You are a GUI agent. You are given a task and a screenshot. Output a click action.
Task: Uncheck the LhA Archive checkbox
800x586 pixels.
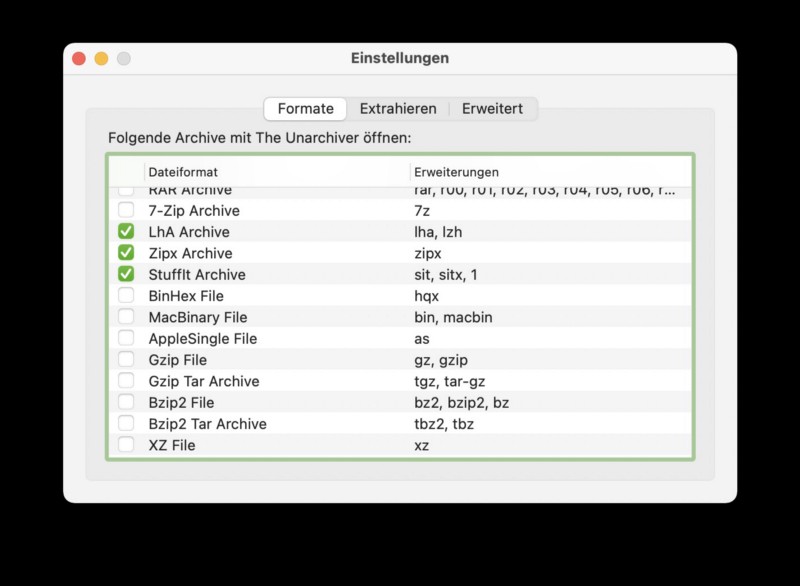coord(126,232)
